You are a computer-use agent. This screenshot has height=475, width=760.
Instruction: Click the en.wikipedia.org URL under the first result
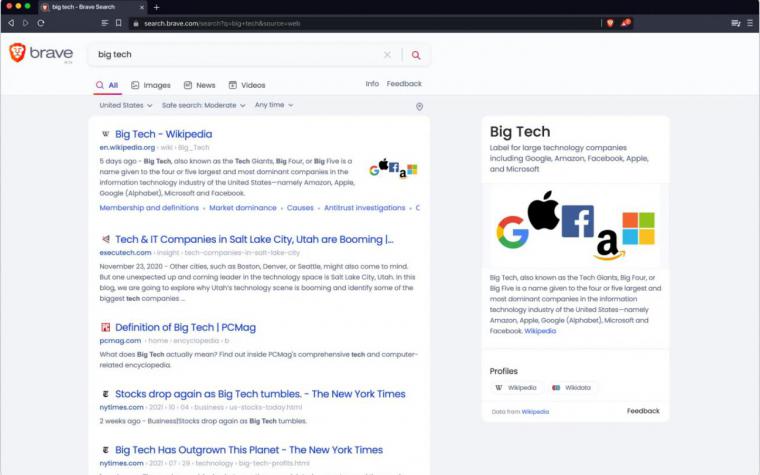click(x=127, y=147)
